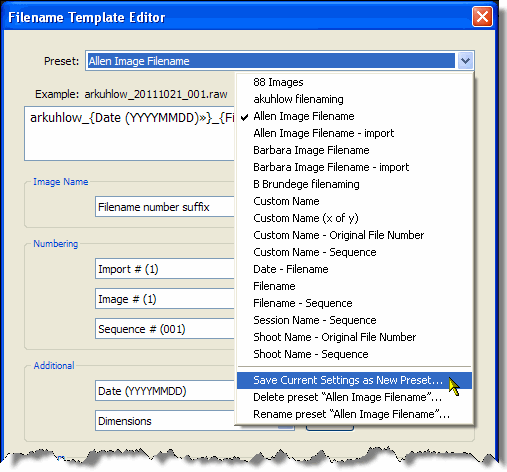The image size is (507, 472).
Task: Select the plain Filename preset
Action: pos(354,286)
